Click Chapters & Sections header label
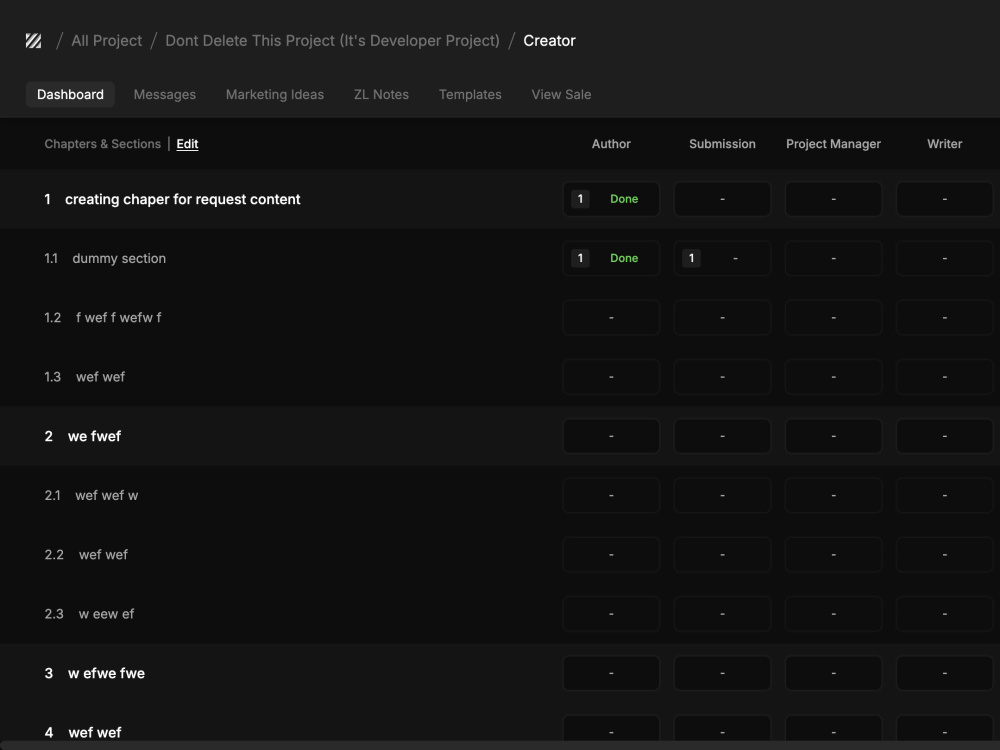Screen dimensions: 1000x750 coord(103,144)
